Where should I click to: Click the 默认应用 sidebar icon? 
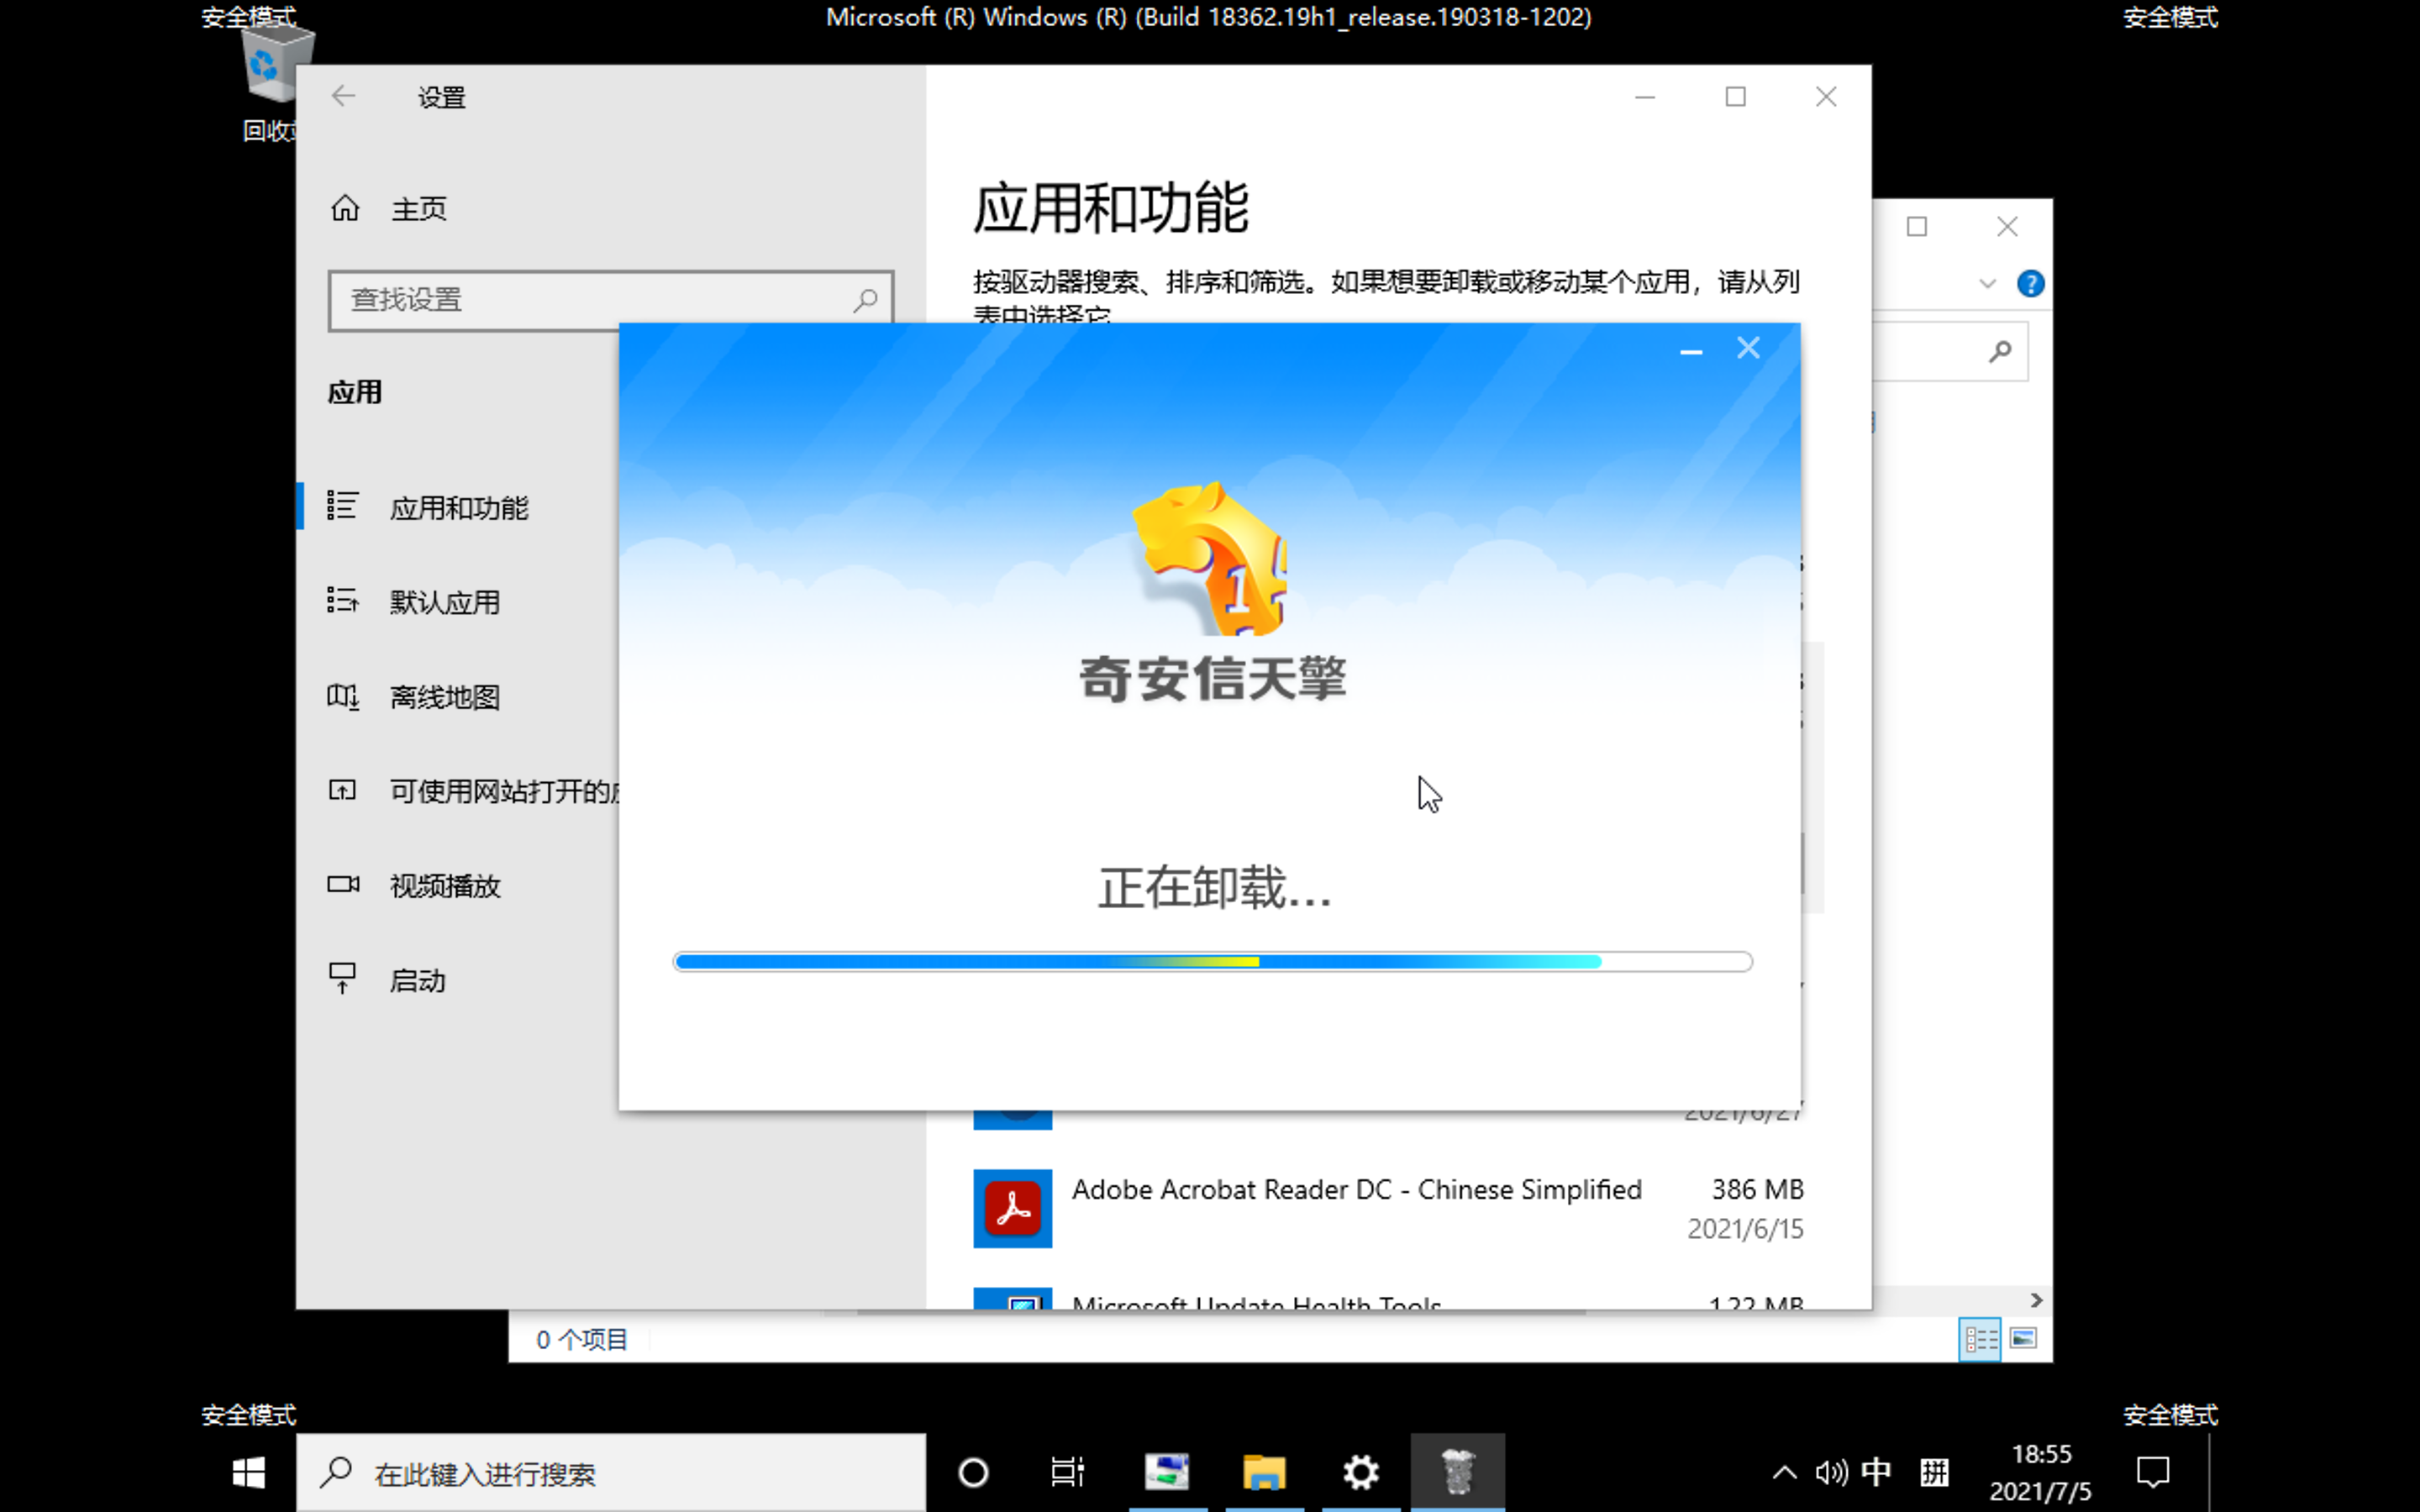pos(343,600)
